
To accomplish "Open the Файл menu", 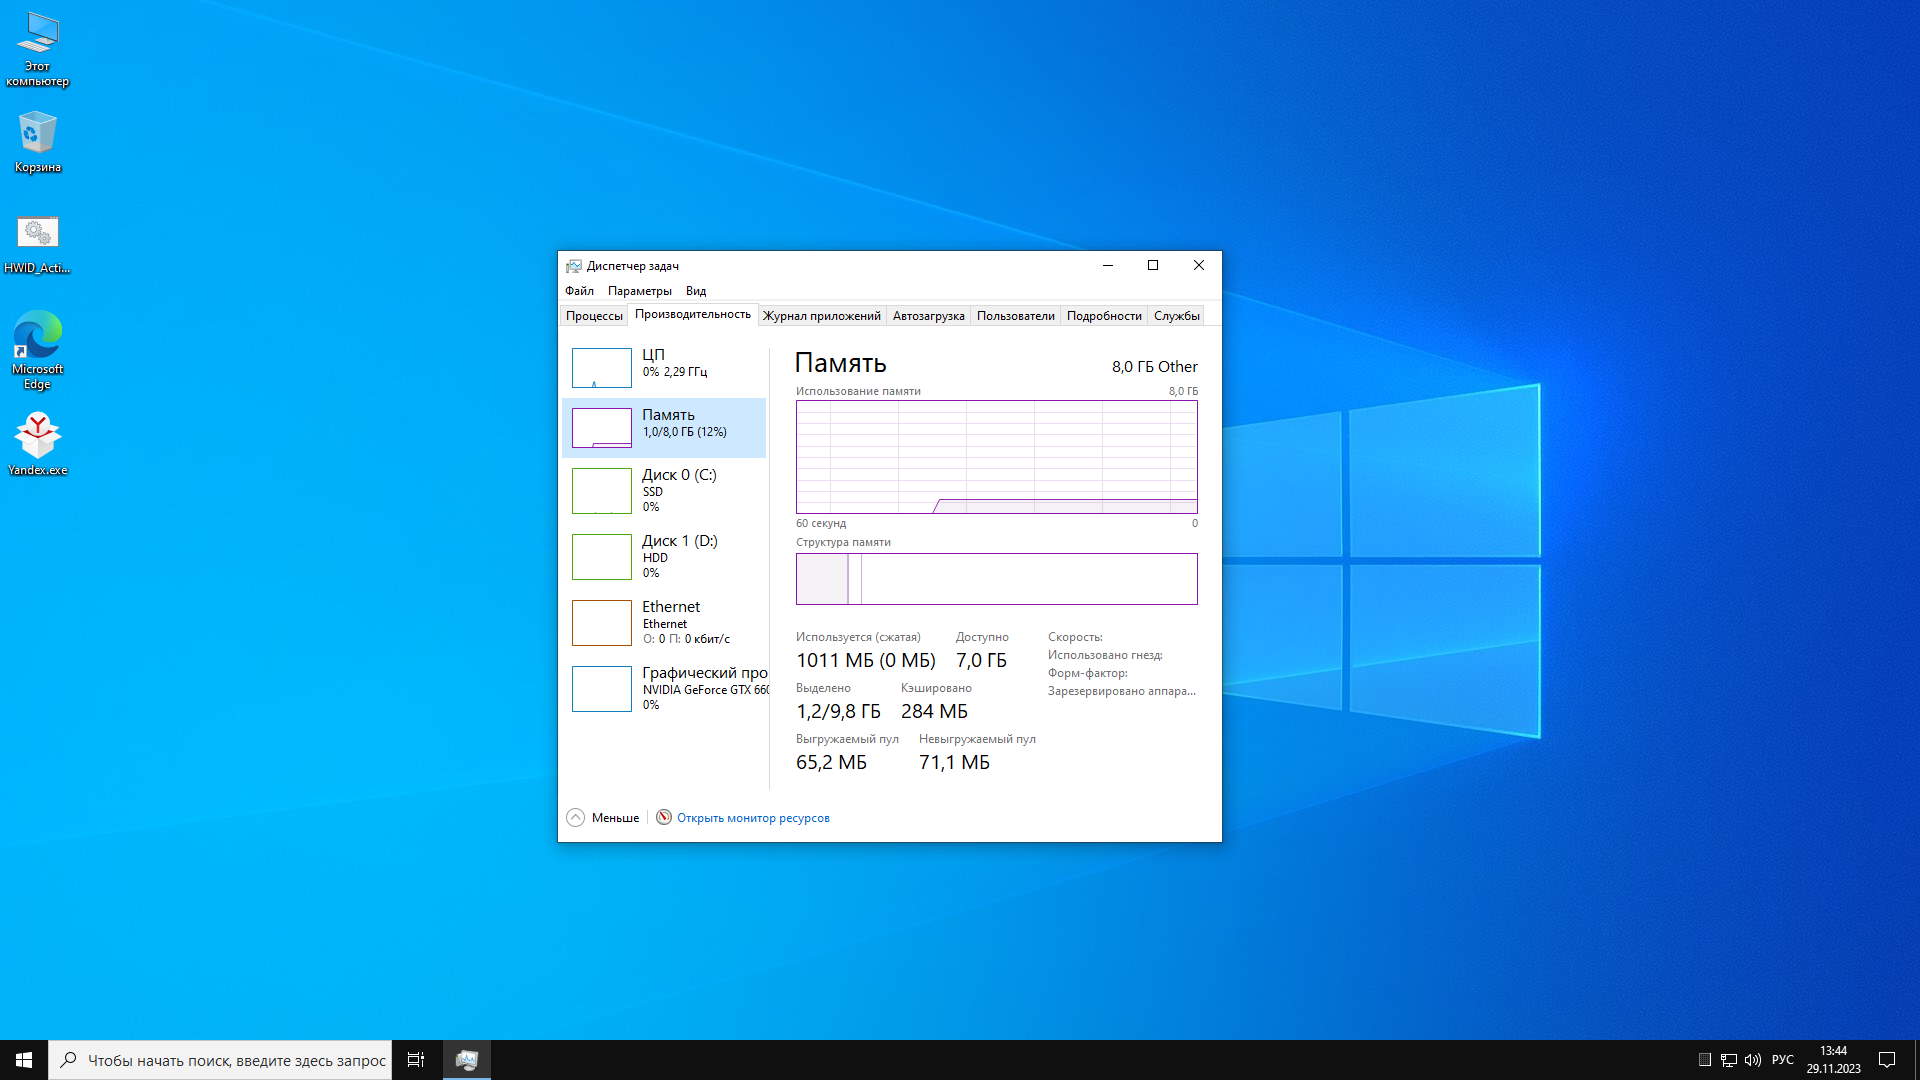I will click(579, 291).
